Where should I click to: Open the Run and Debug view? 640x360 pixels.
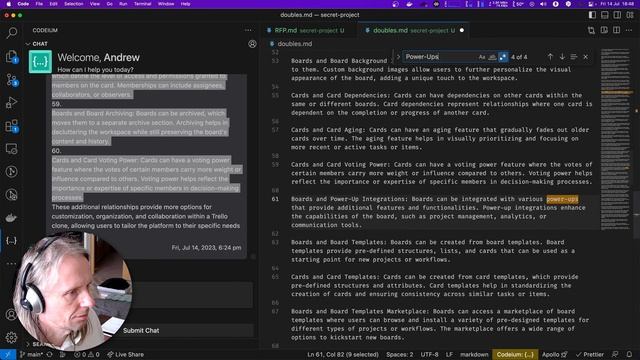pyautogui.click(x=11, y=102)
